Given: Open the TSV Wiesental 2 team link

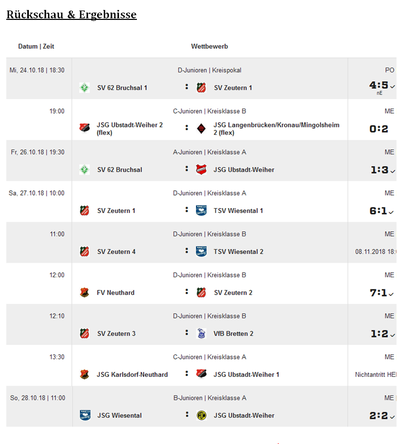Looking at the screenshot, I should [238, 252].
